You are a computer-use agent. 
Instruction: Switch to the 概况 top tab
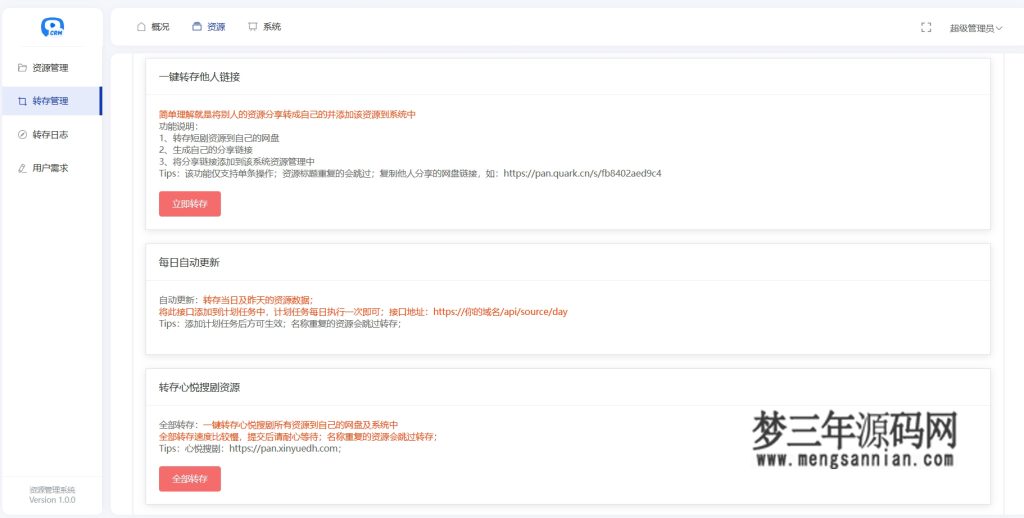[153, 27]
